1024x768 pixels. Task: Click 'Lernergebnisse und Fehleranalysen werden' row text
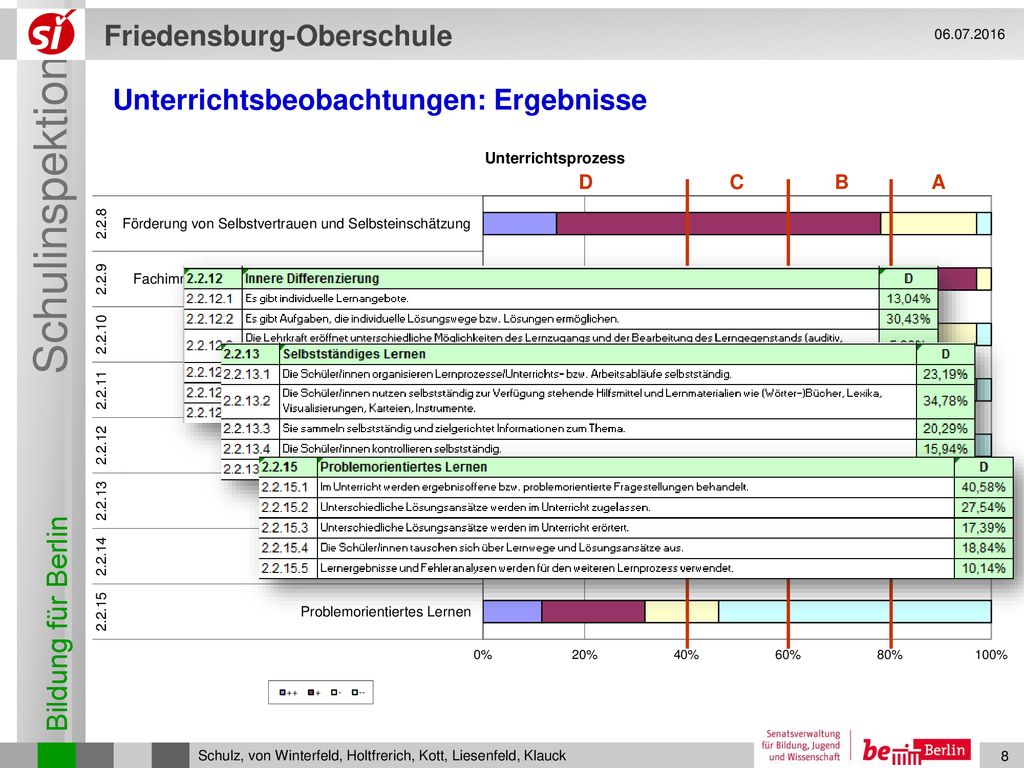pos(527,568)
